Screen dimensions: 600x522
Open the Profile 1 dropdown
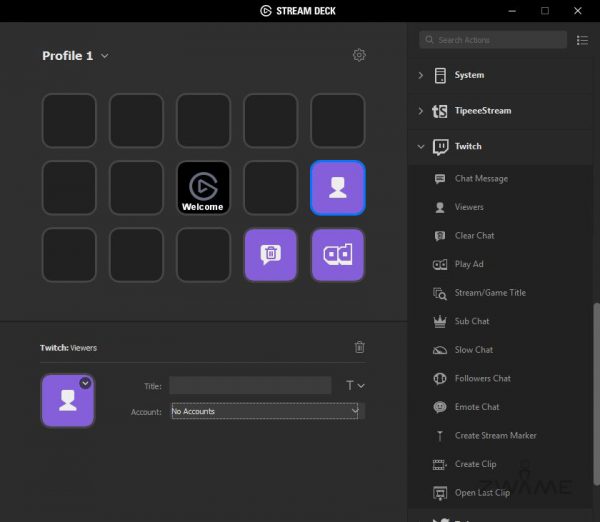click(x=75, y=56)
